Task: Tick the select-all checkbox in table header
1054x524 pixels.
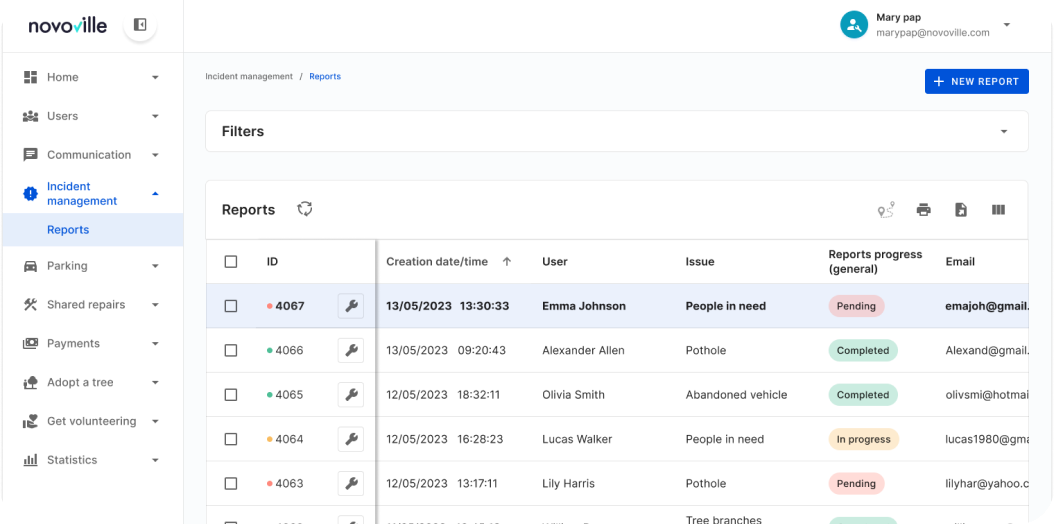Action: click(x=231, y=262)
